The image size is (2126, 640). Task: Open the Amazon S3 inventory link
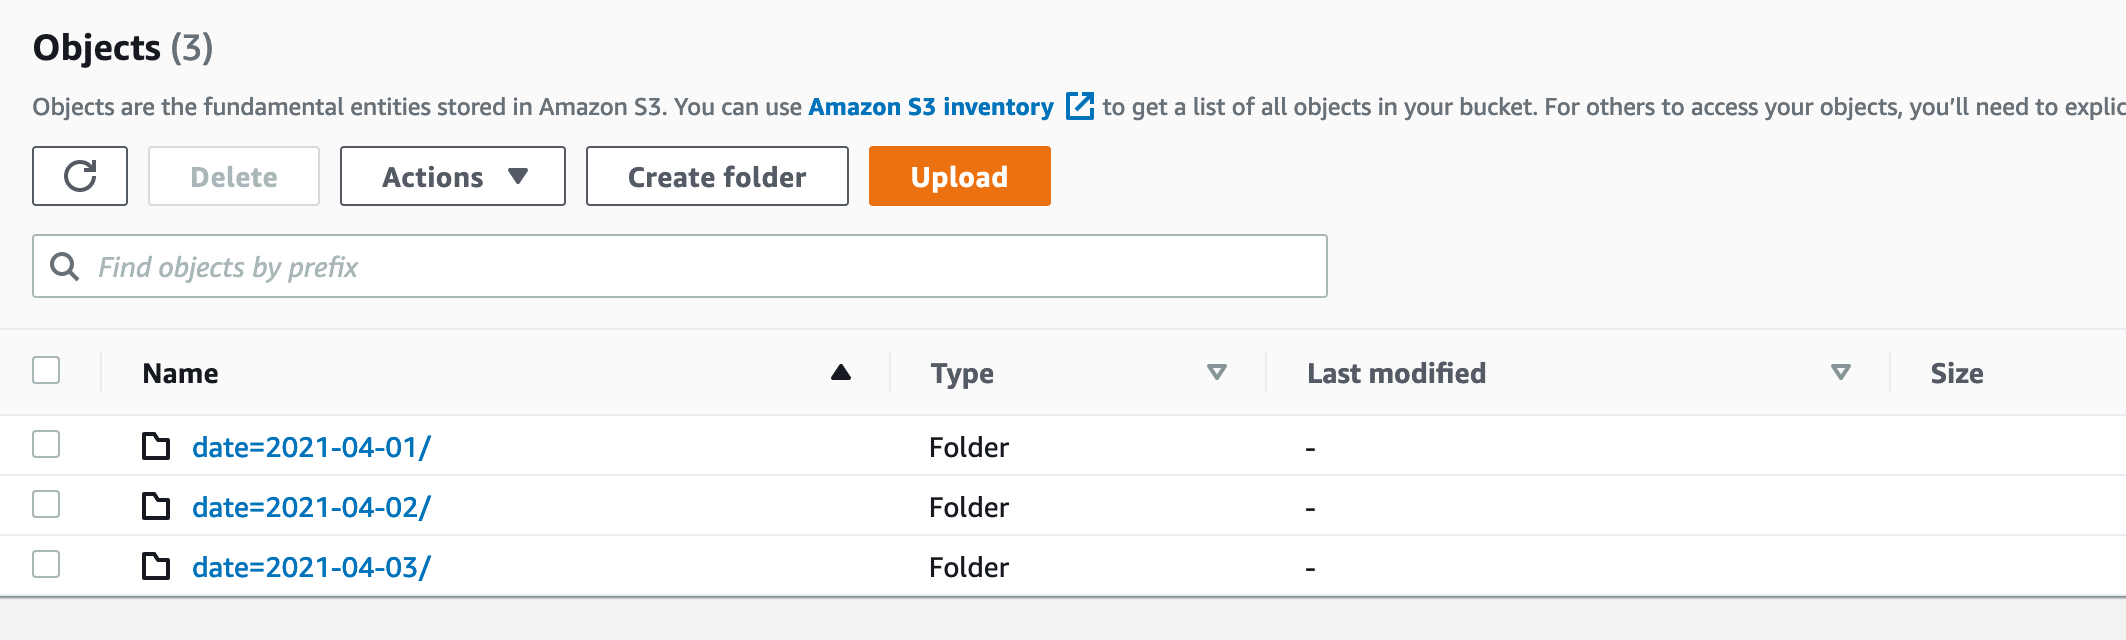coord(930,107)
